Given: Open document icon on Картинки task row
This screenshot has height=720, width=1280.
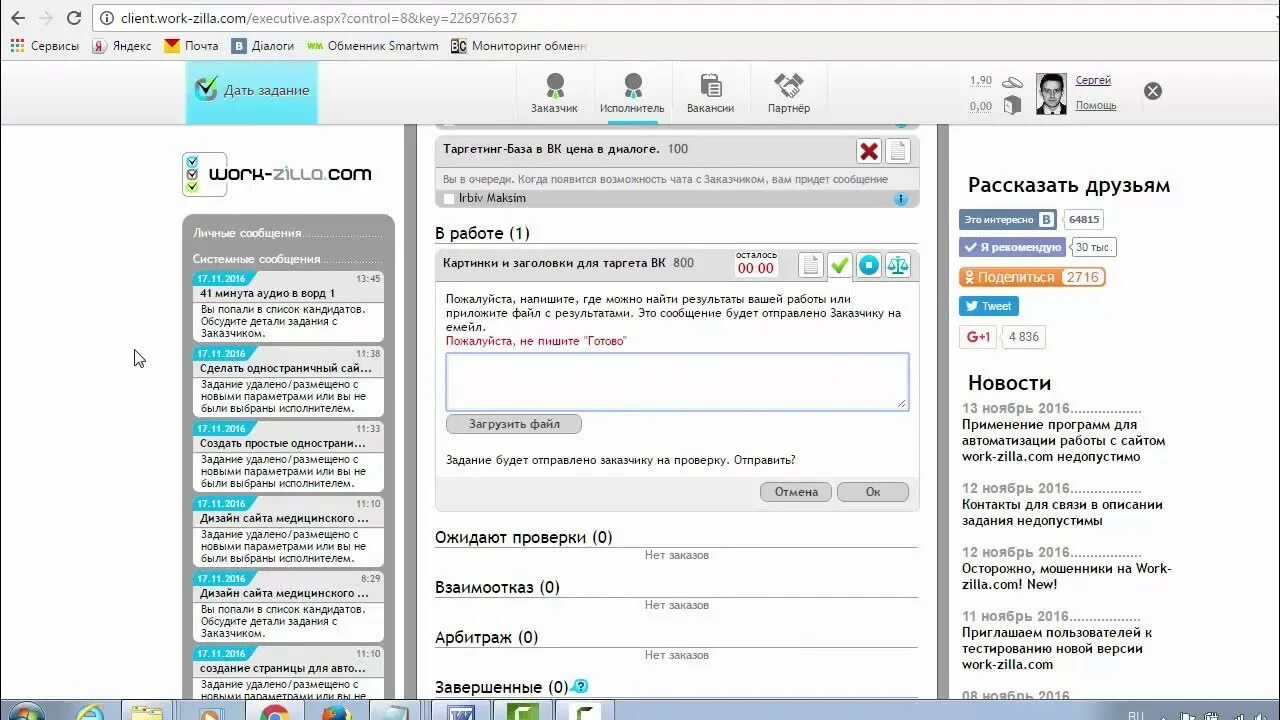Looking at the screenshot, I should (810, 265).
